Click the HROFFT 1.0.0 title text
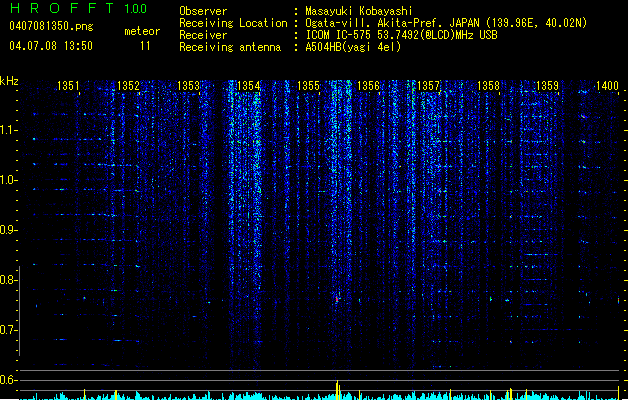 (78, 8)
